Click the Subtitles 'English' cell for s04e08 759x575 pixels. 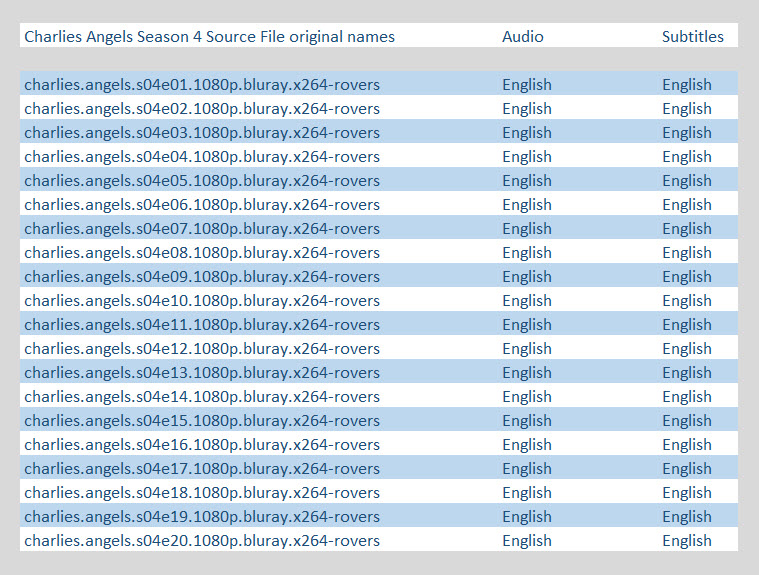(687, 253)
